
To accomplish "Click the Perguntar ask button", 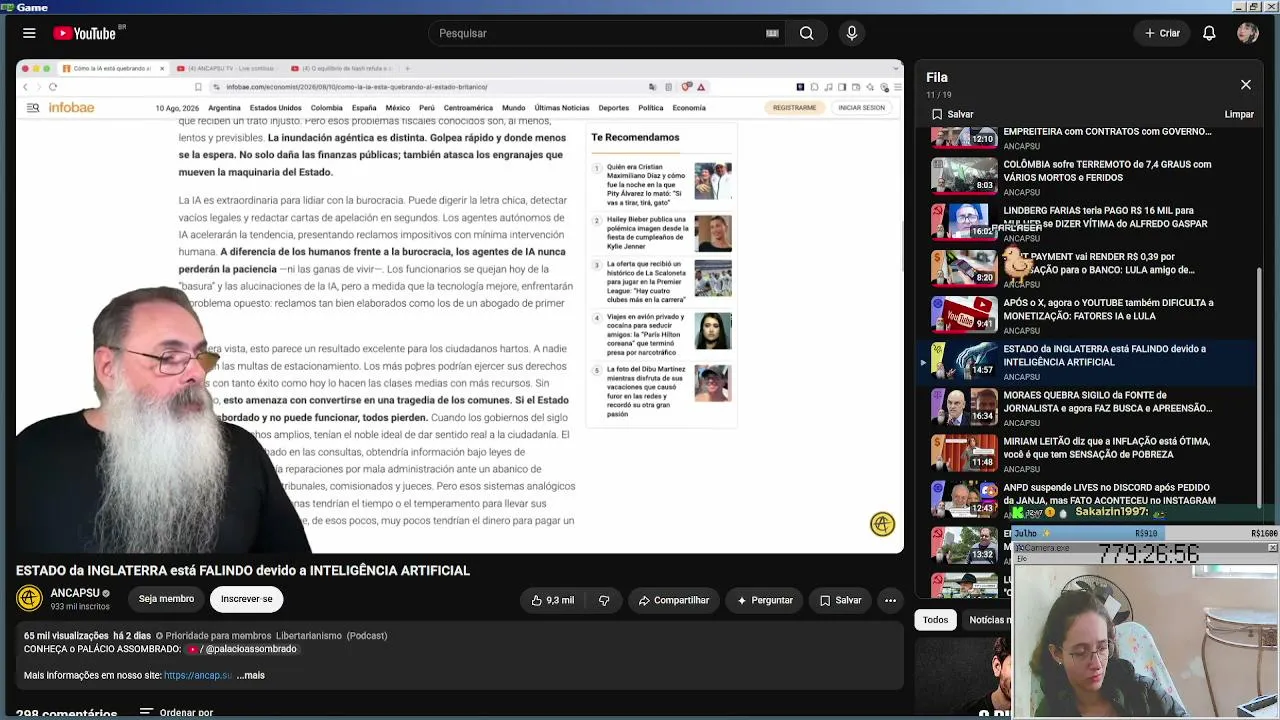I will click(x=765, y=600).
